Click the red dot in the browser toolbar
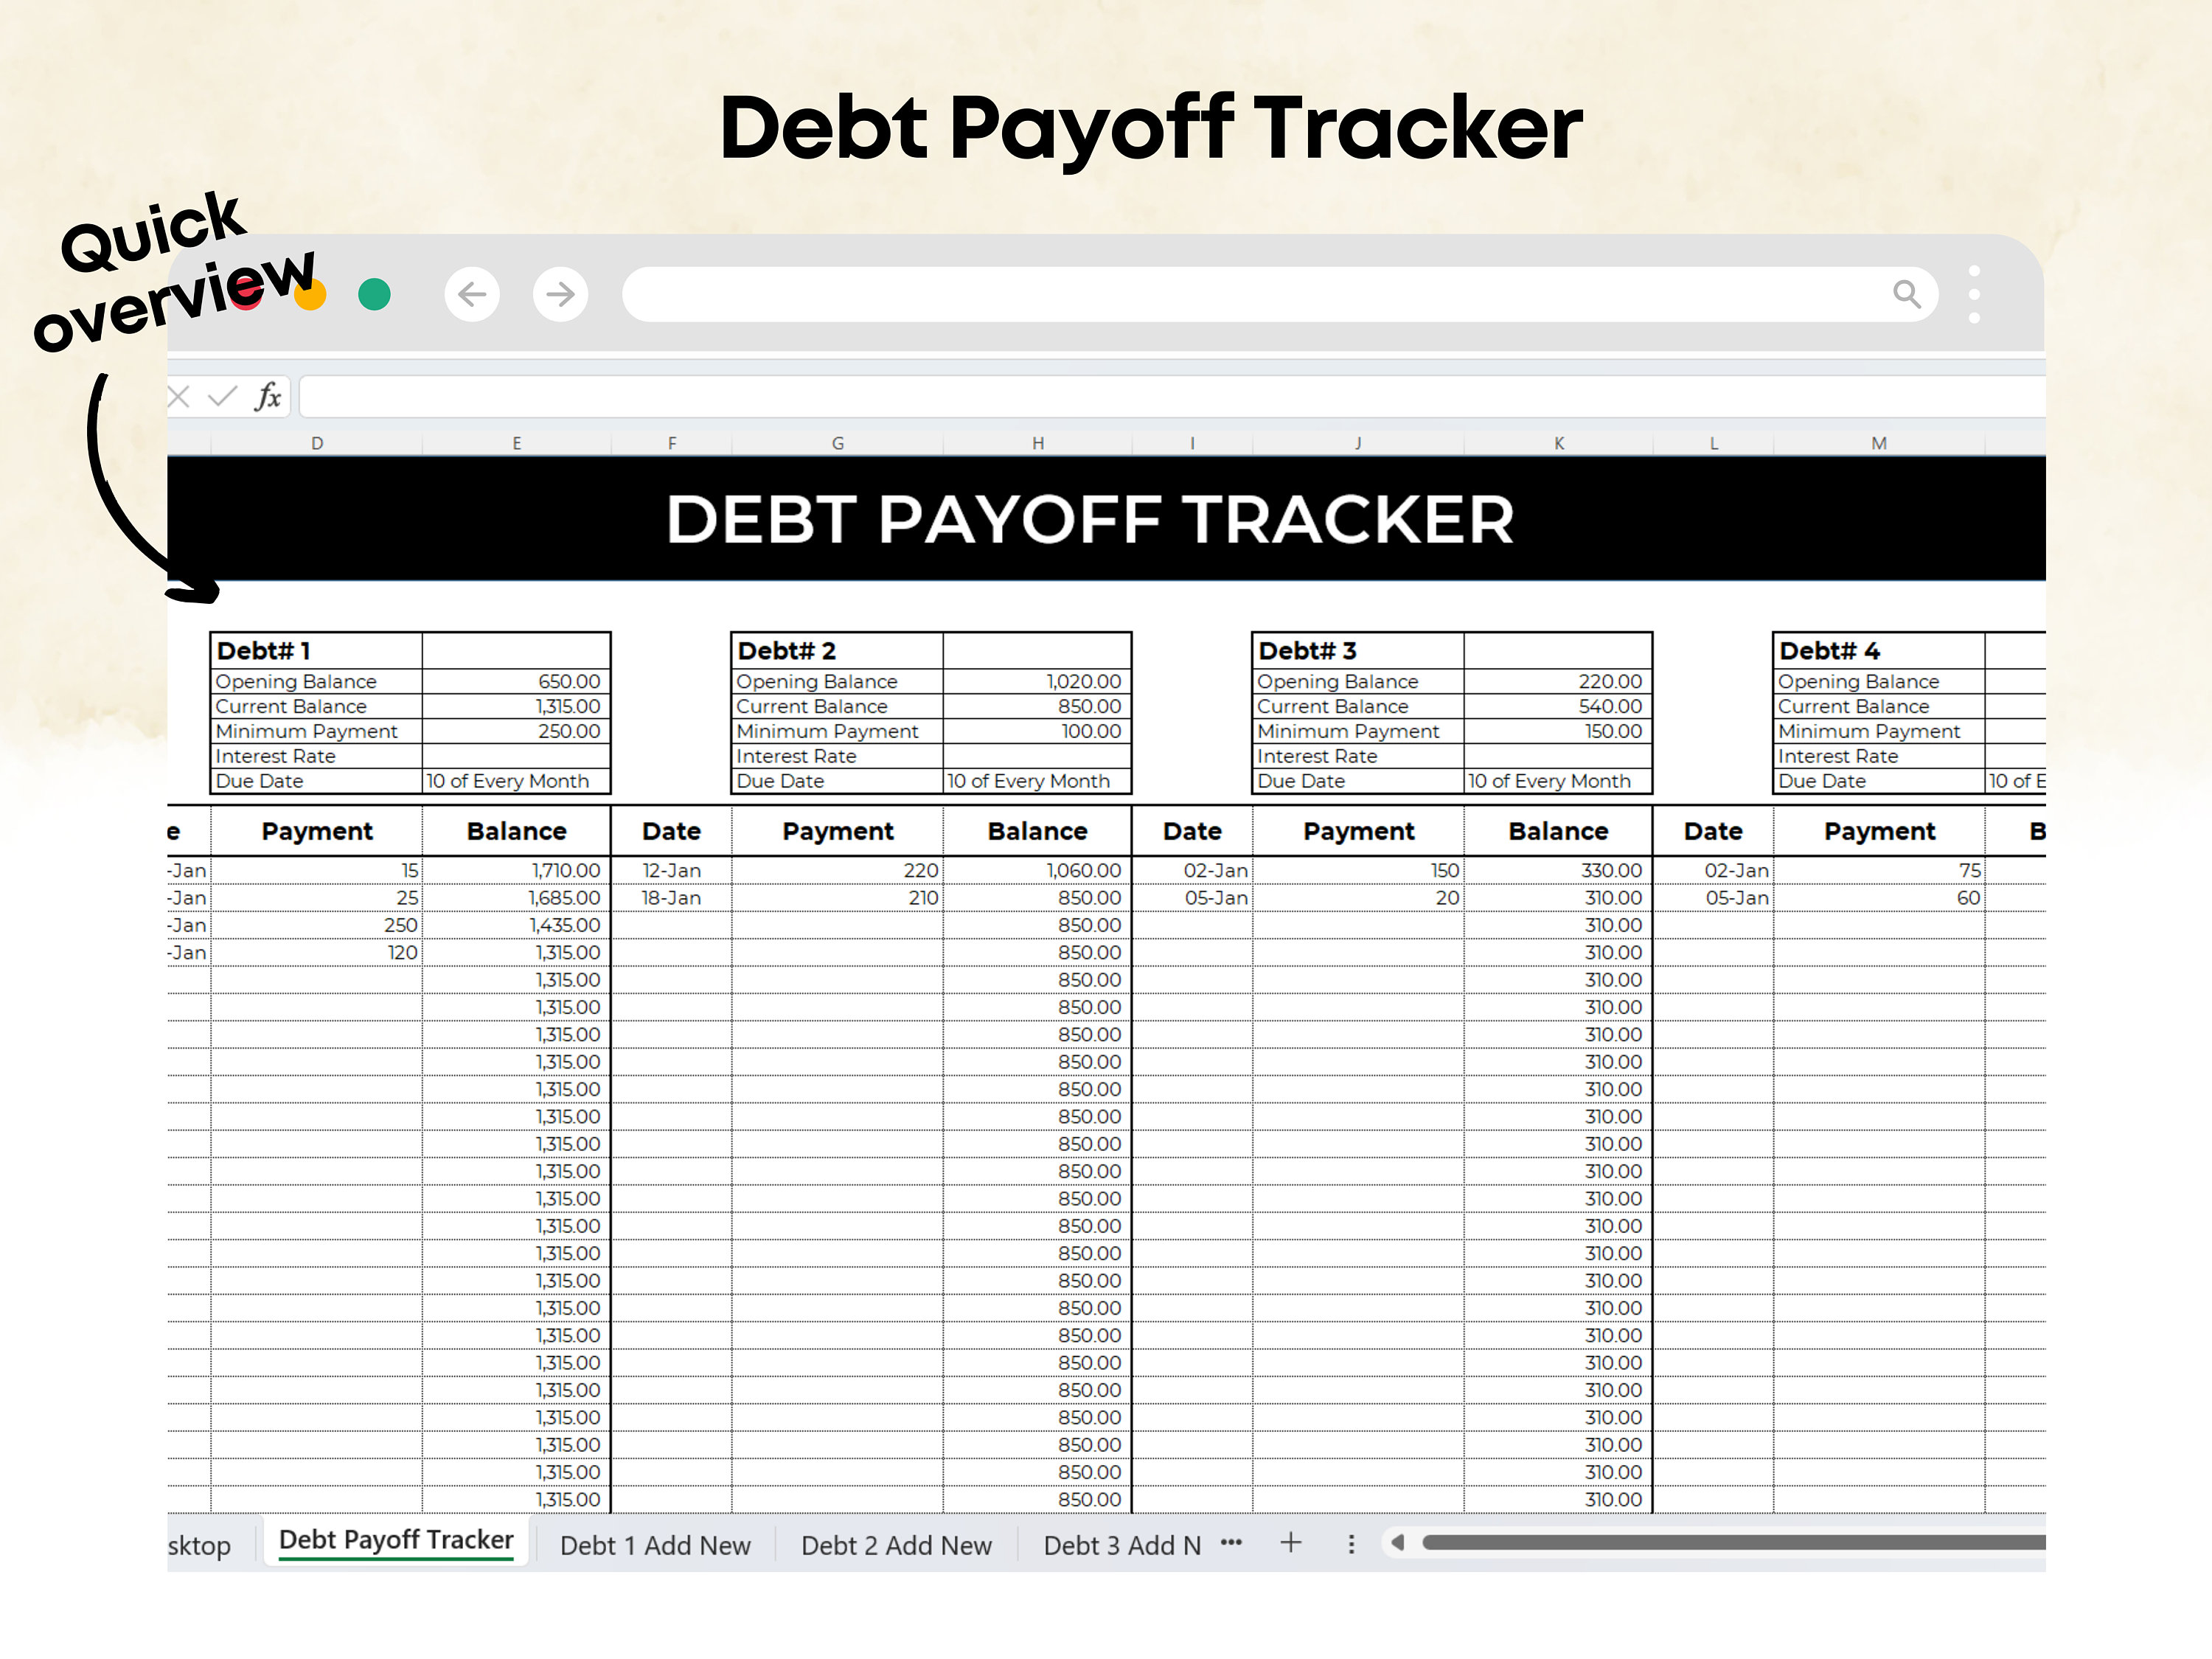 [x=246, y=293]
